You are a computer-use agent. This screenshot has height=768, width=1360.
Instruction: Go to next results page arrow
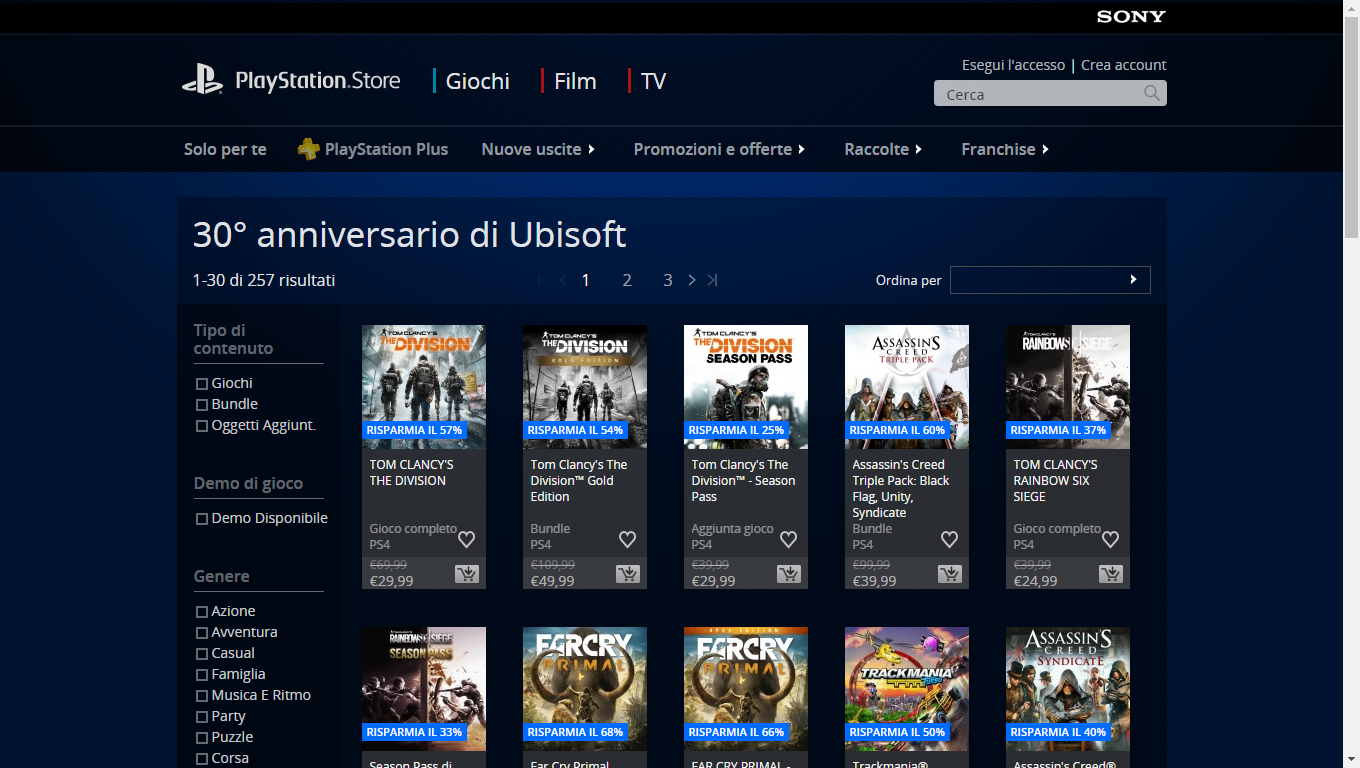pos(691,280)
